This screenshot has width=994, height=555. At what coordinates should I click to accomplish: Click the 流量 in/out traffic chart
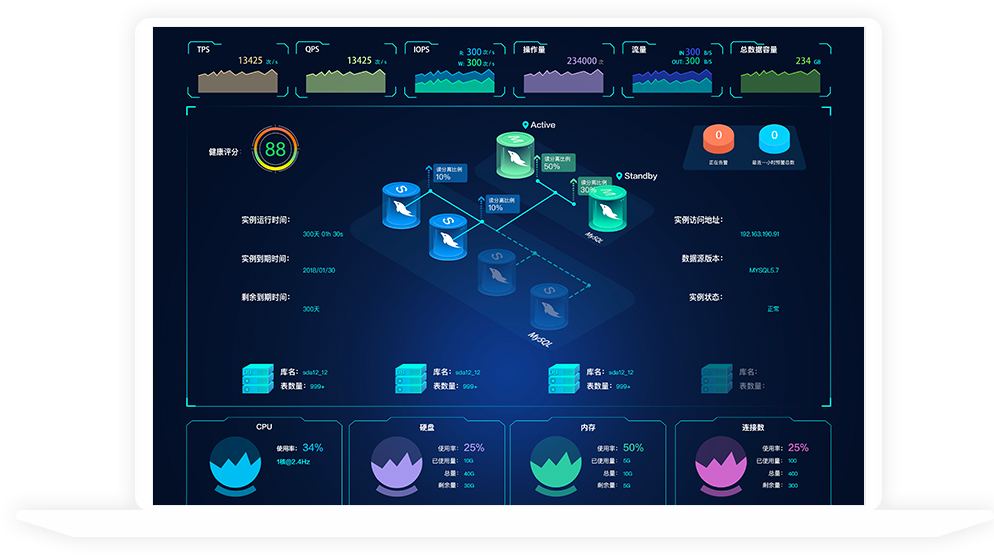click(672, 81)
